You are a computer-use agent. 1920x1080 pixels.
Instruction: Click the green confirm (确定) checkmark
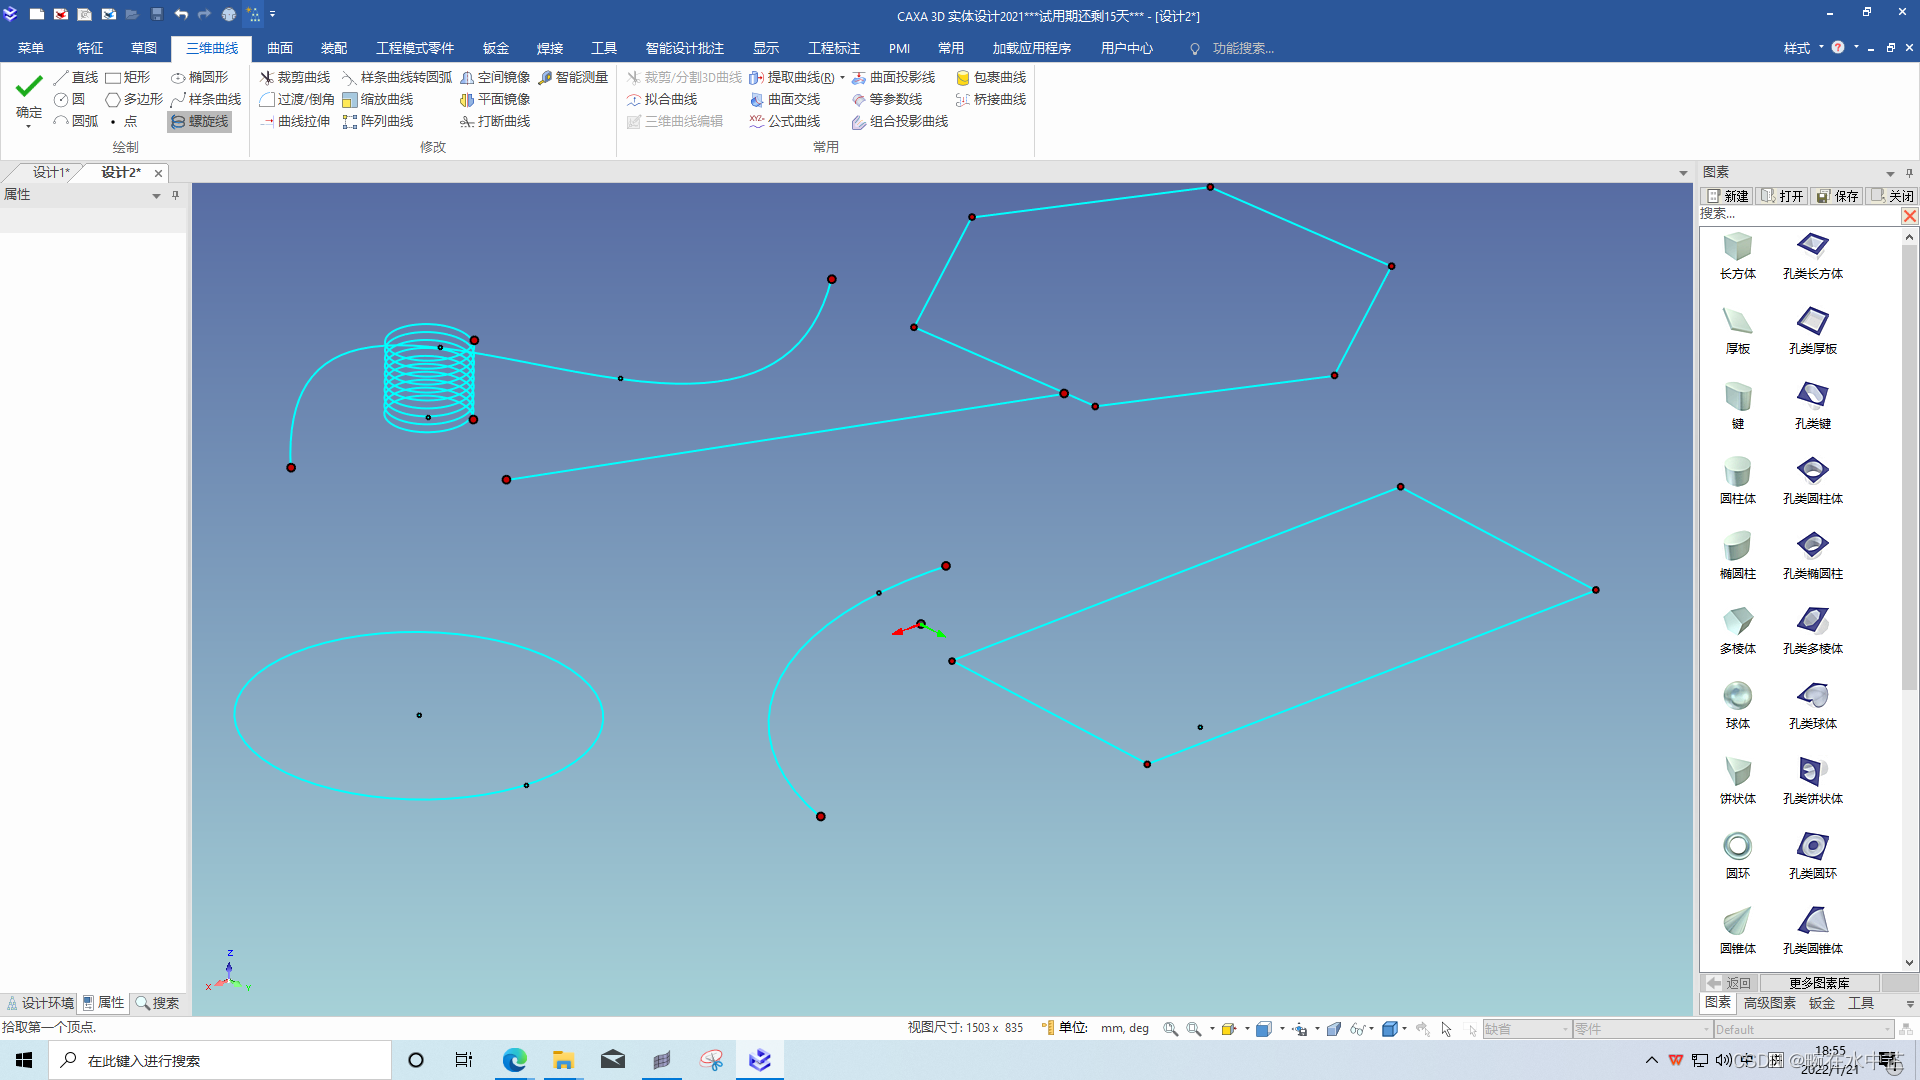29,87
